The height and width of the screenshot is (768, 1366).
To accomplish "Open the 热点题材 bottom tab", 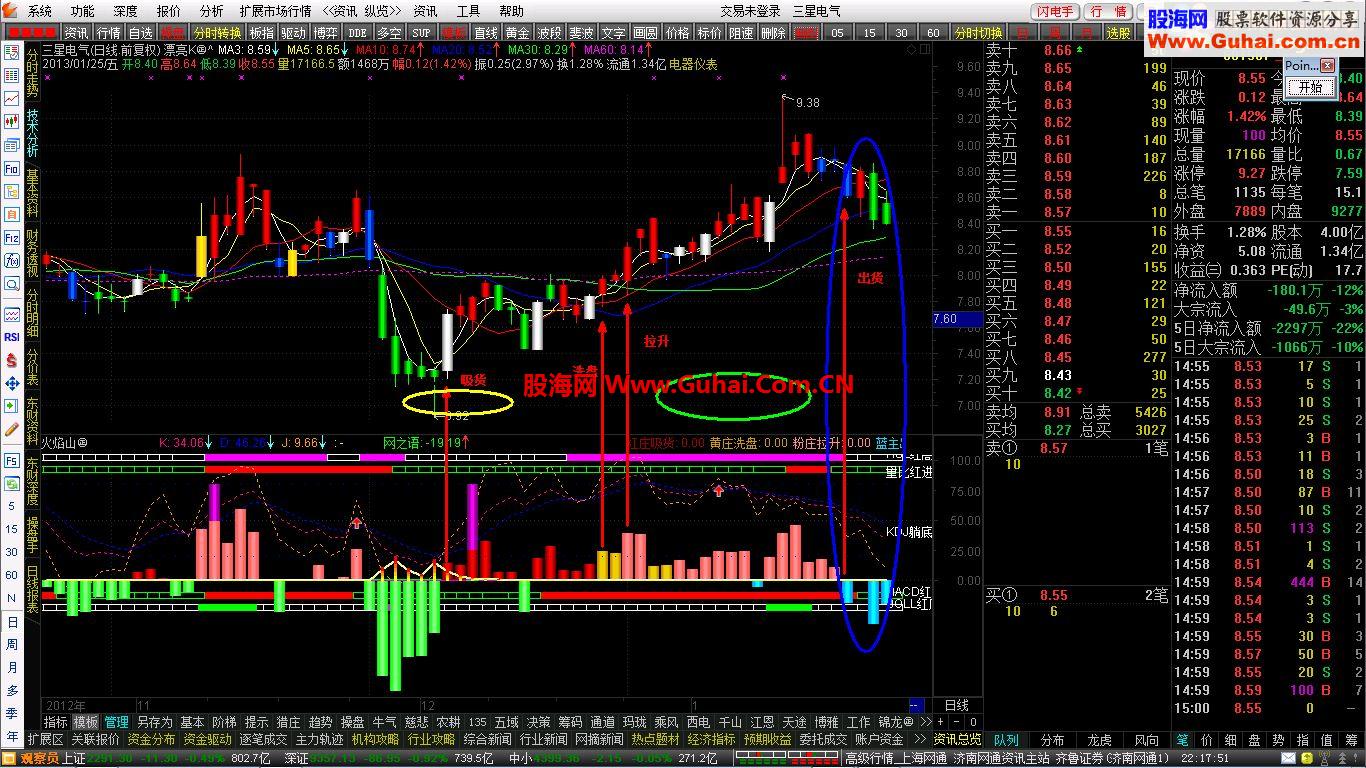I will coord(656,740).
